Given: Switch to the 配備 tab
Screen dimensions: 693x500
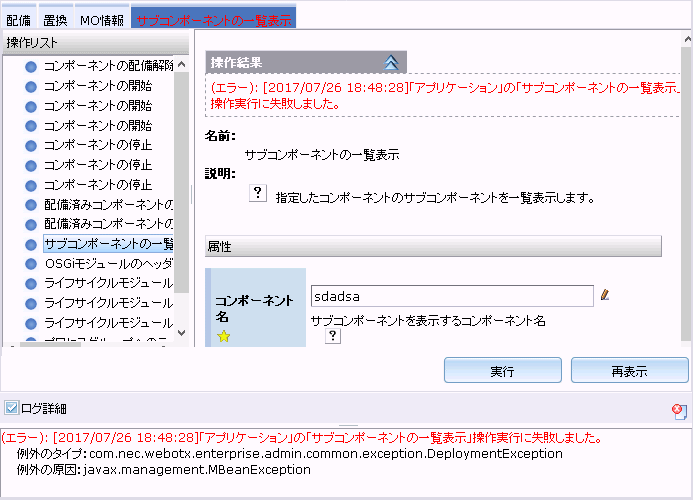Looking at the screenshot, I should (19, 19).
